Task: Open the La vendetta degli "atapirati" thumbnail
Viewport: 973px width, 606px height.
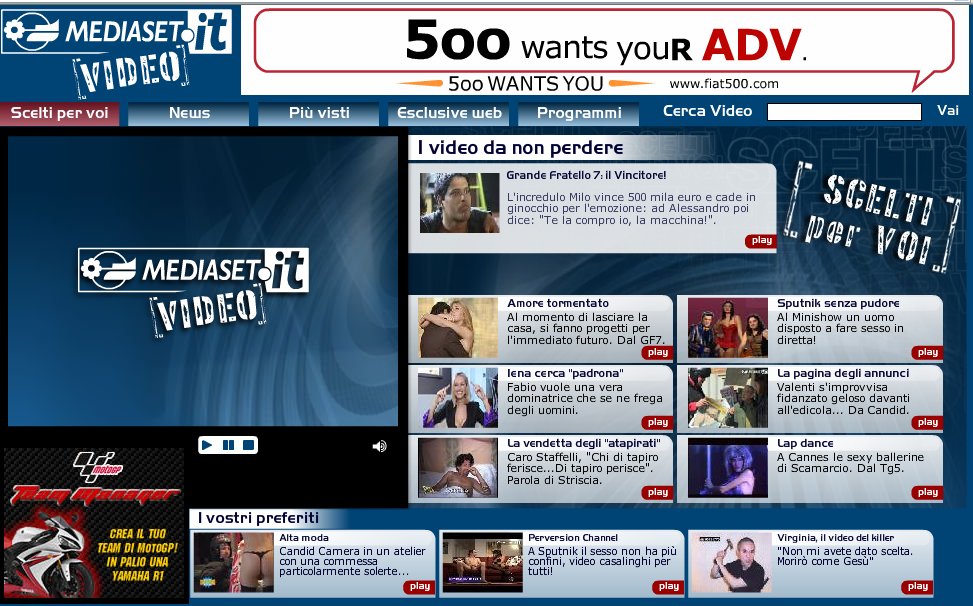Action: (x=458, y=468)
